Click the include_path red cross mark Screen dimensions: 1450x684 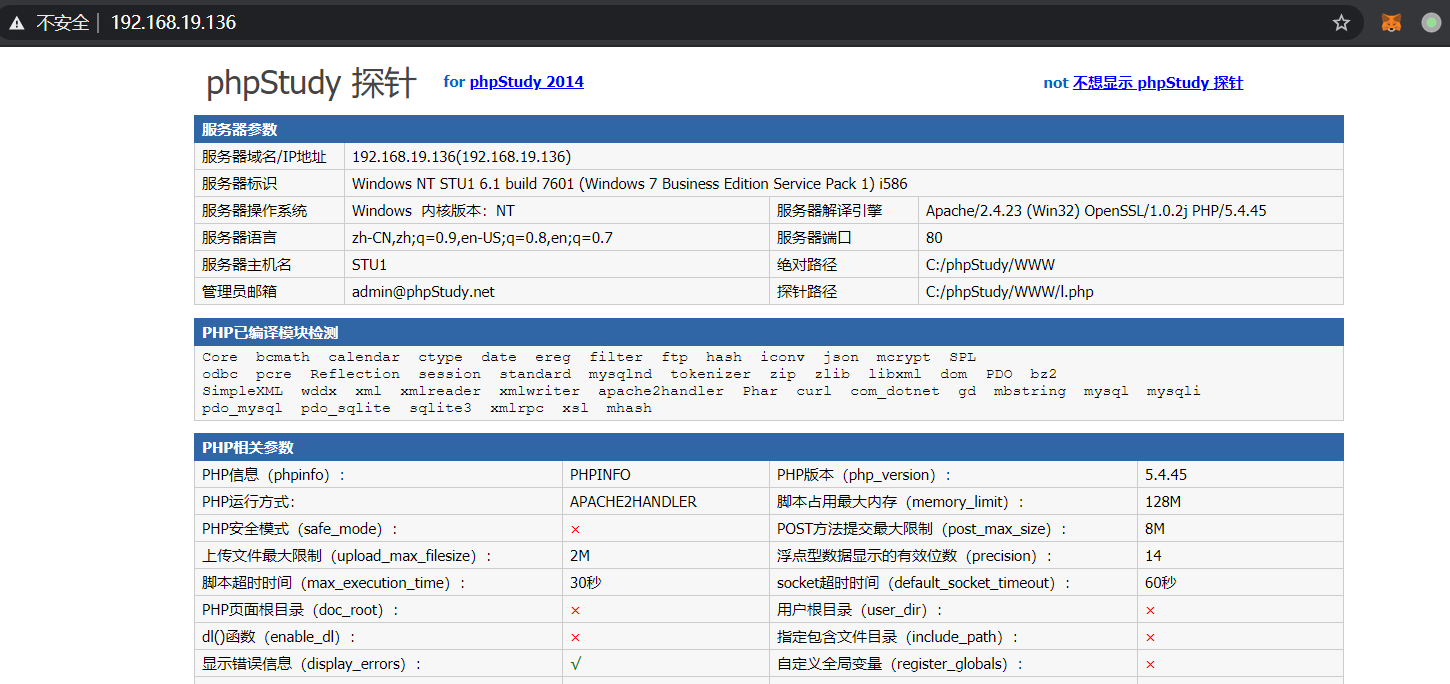click(x=1150, y=637)
